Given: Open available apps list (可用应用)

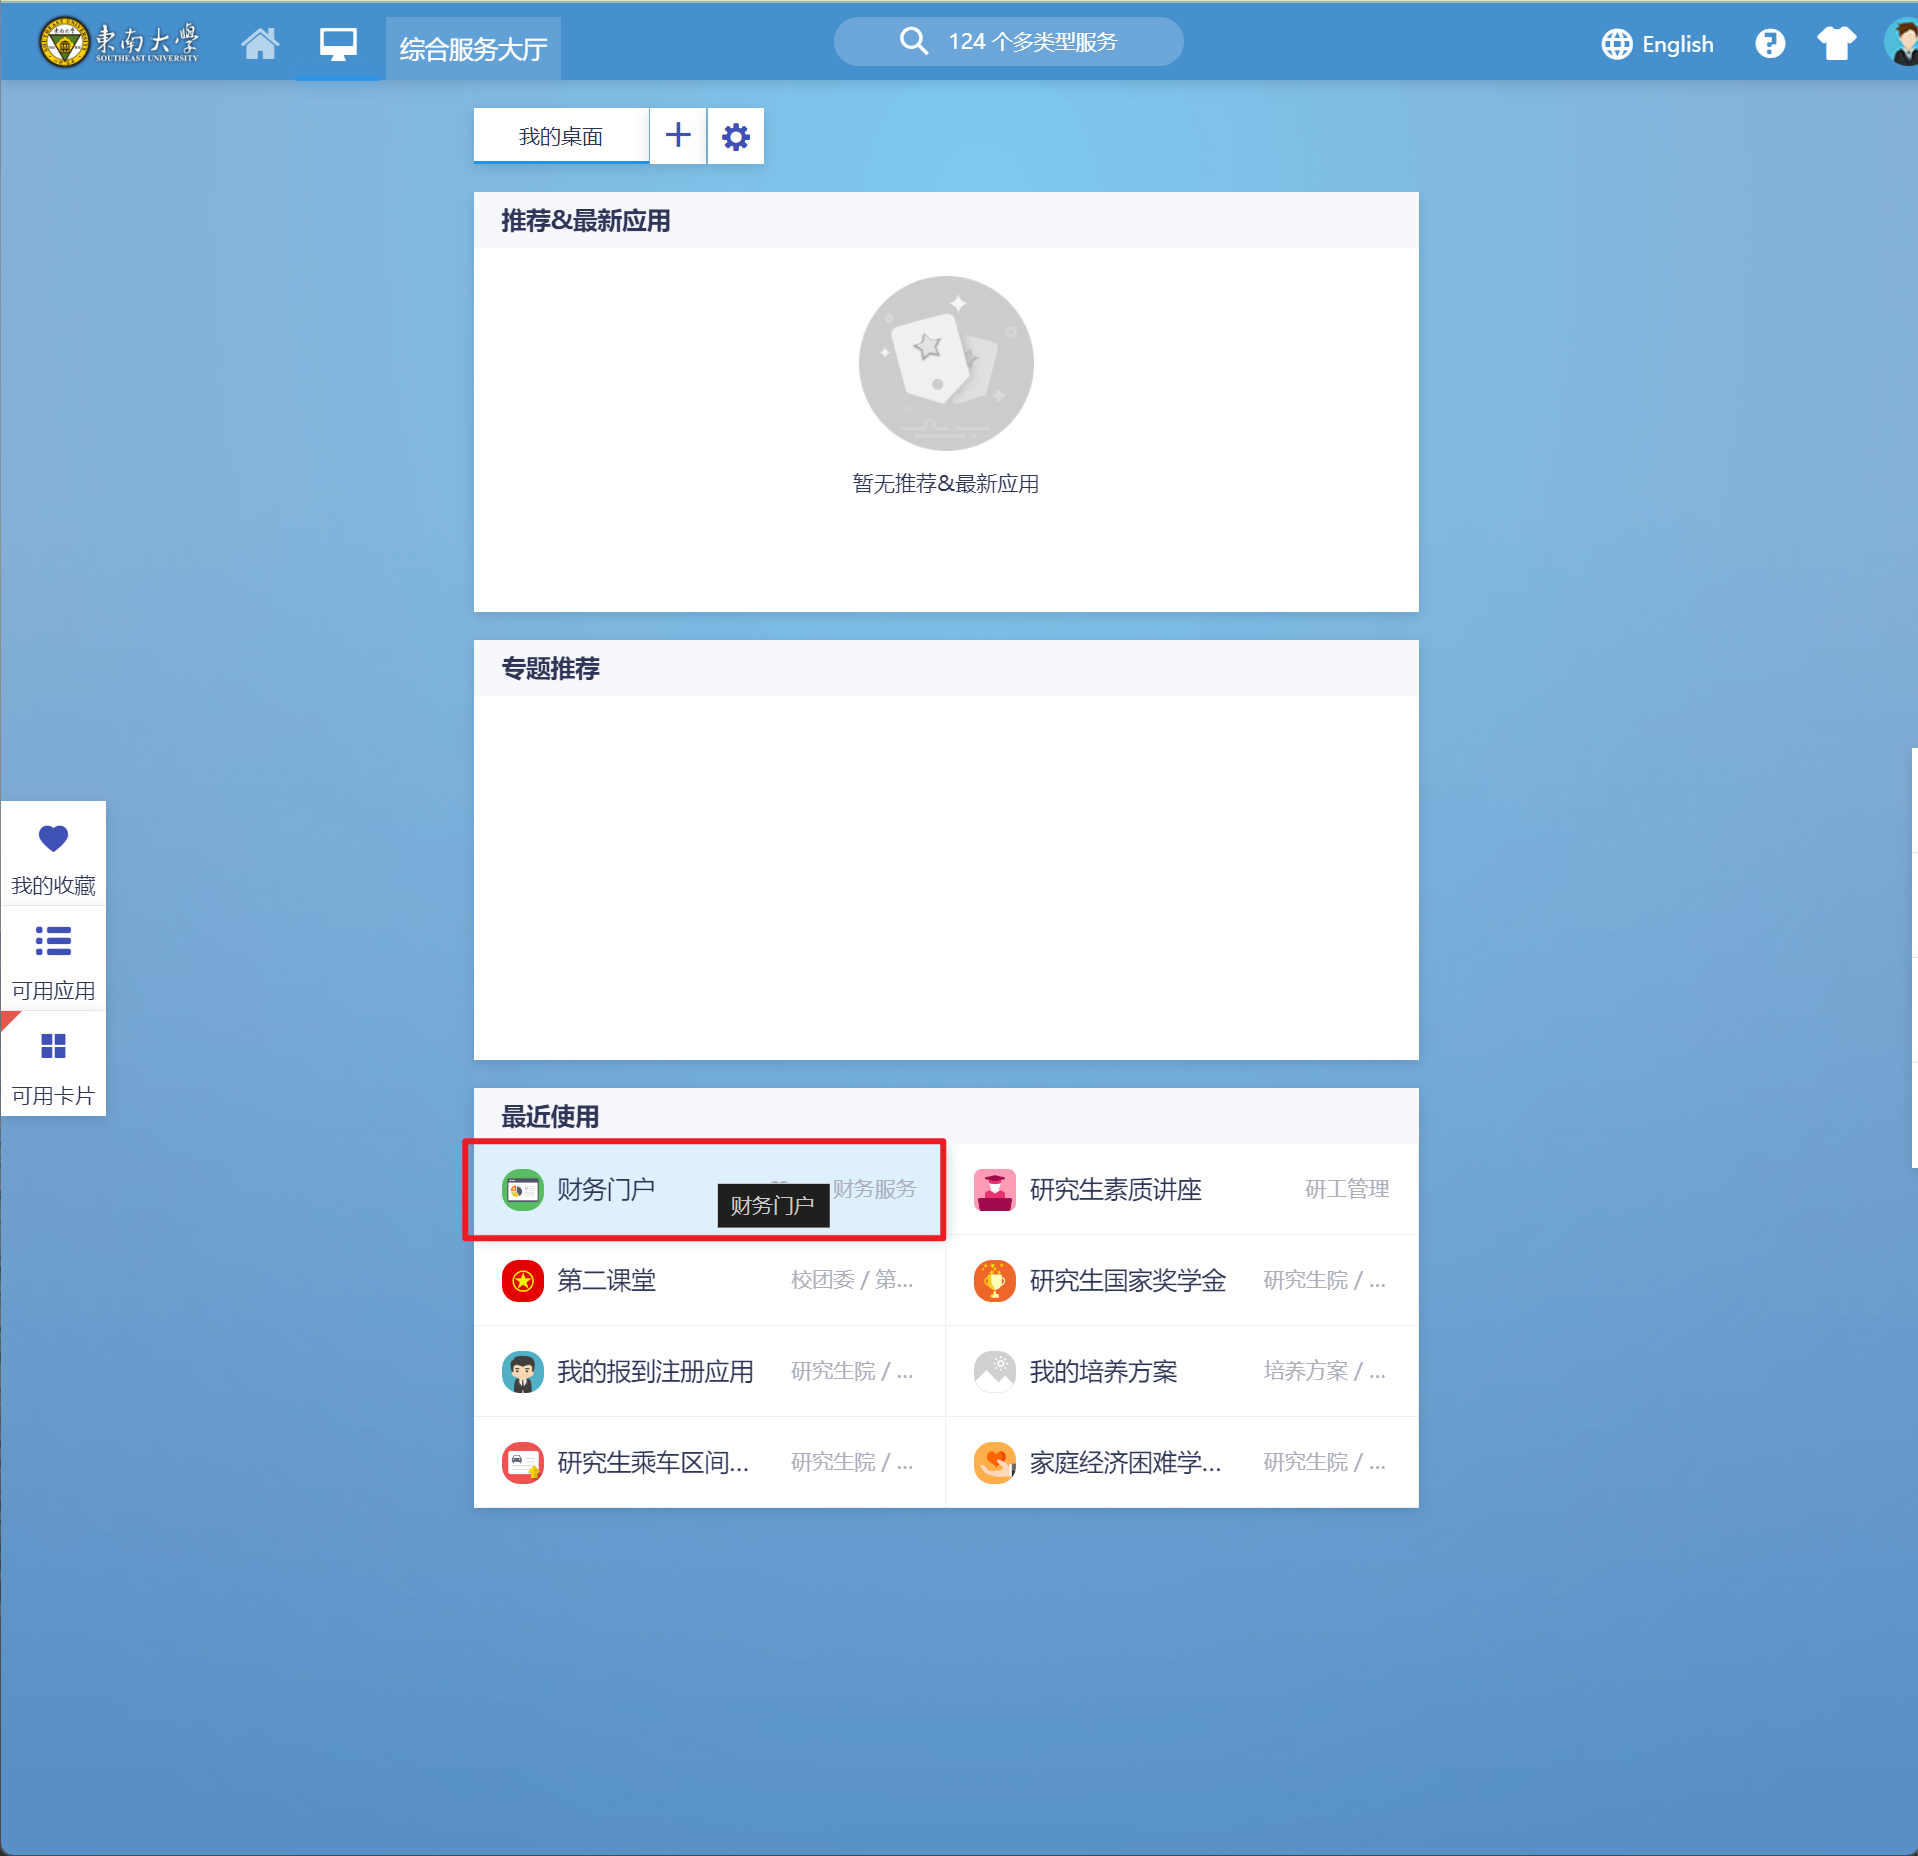Looking at the screenshot, I should click(x=53, y=961).
